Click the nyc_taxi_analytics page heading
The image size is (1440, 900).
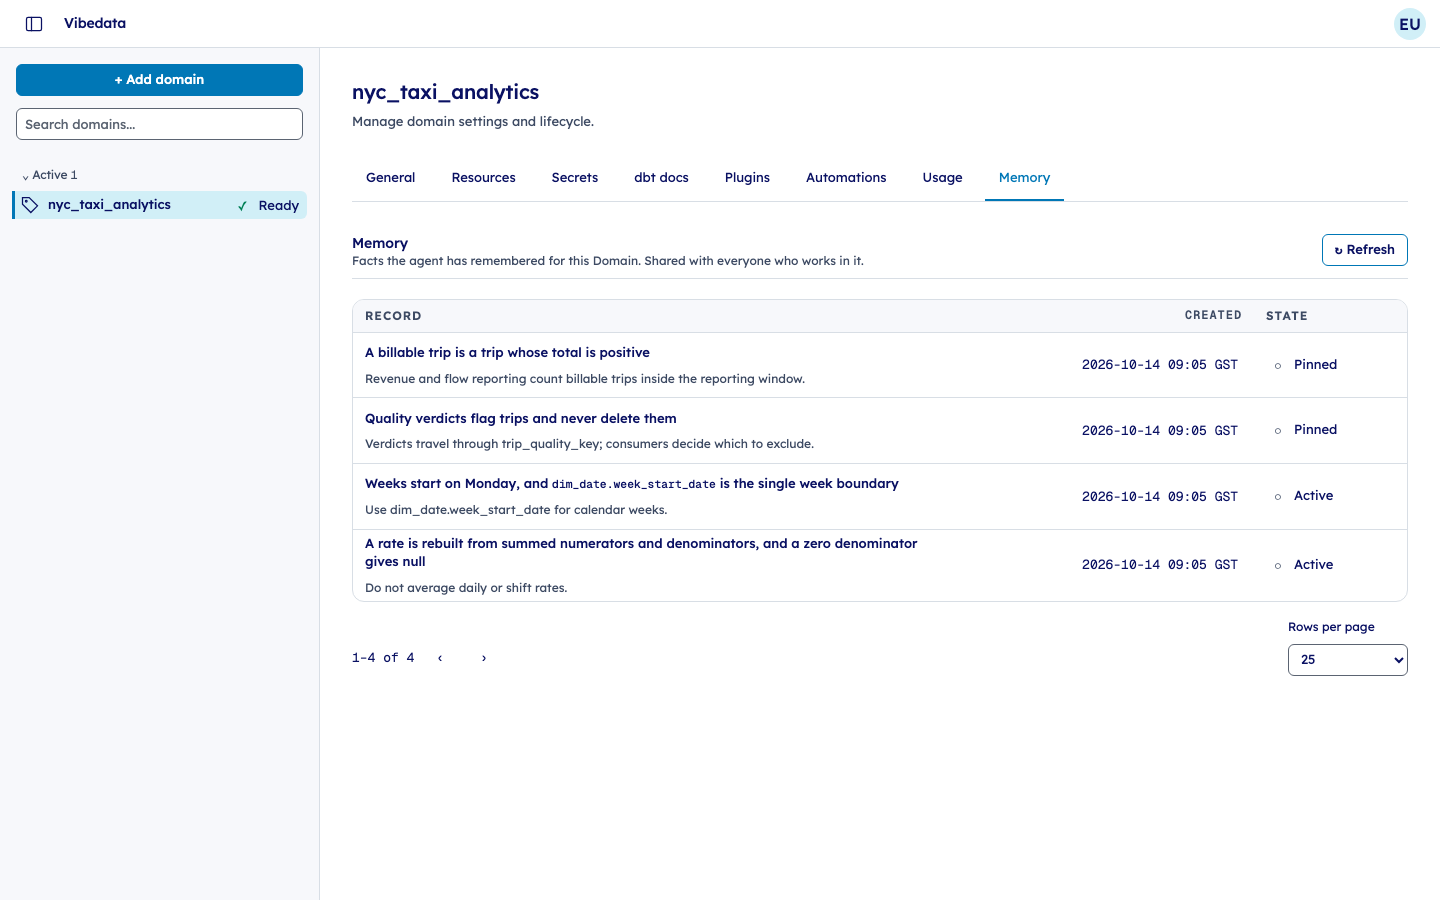click(x=445, y=92)
